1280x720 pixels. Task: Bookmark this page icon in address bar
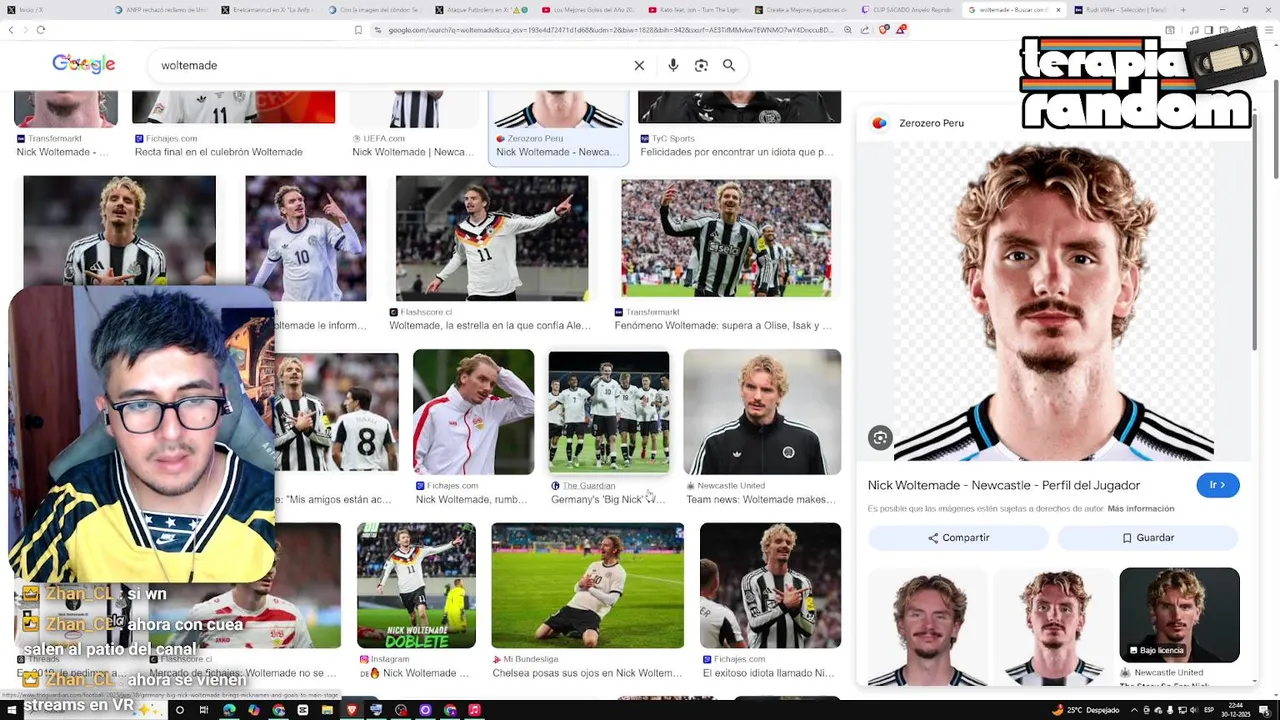point(358,30)
